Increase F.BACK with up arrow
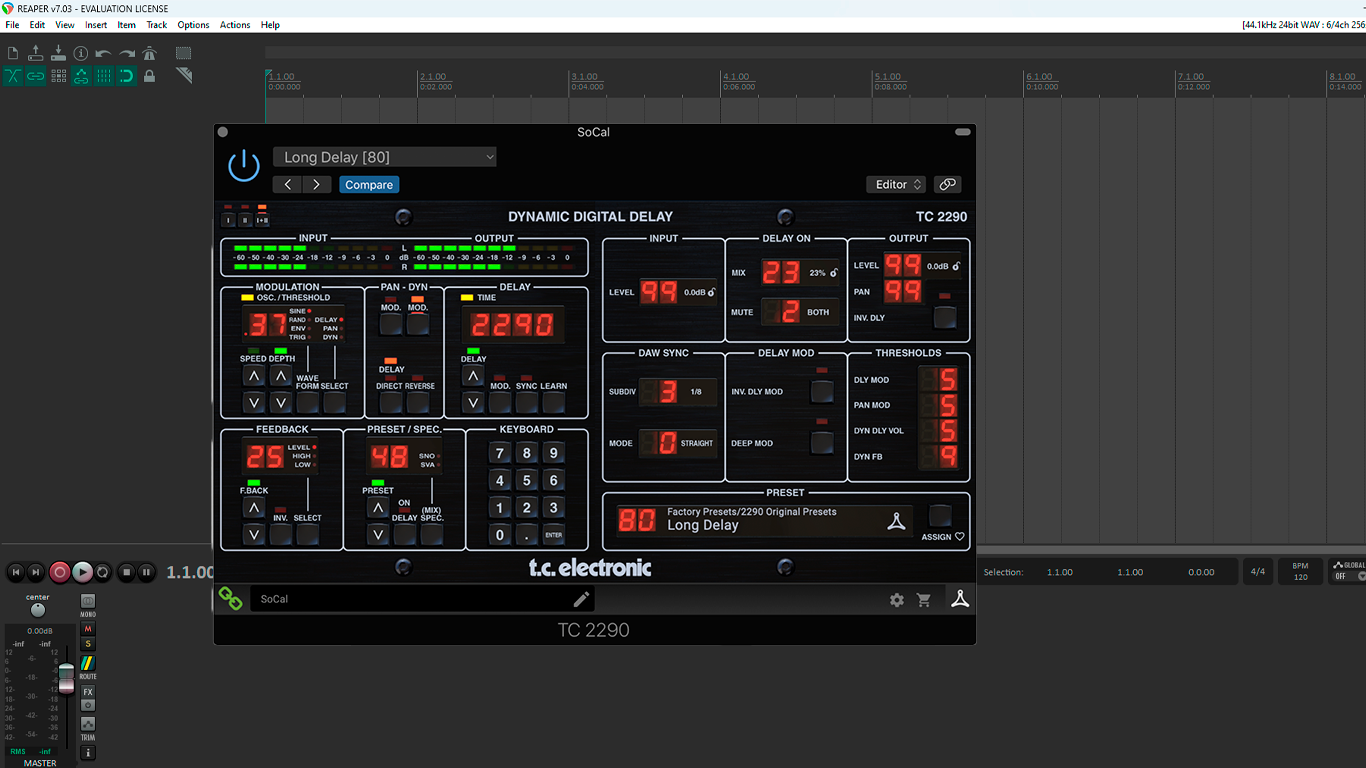The width and height of the screenshot is (1366, 768). (254, 508)
